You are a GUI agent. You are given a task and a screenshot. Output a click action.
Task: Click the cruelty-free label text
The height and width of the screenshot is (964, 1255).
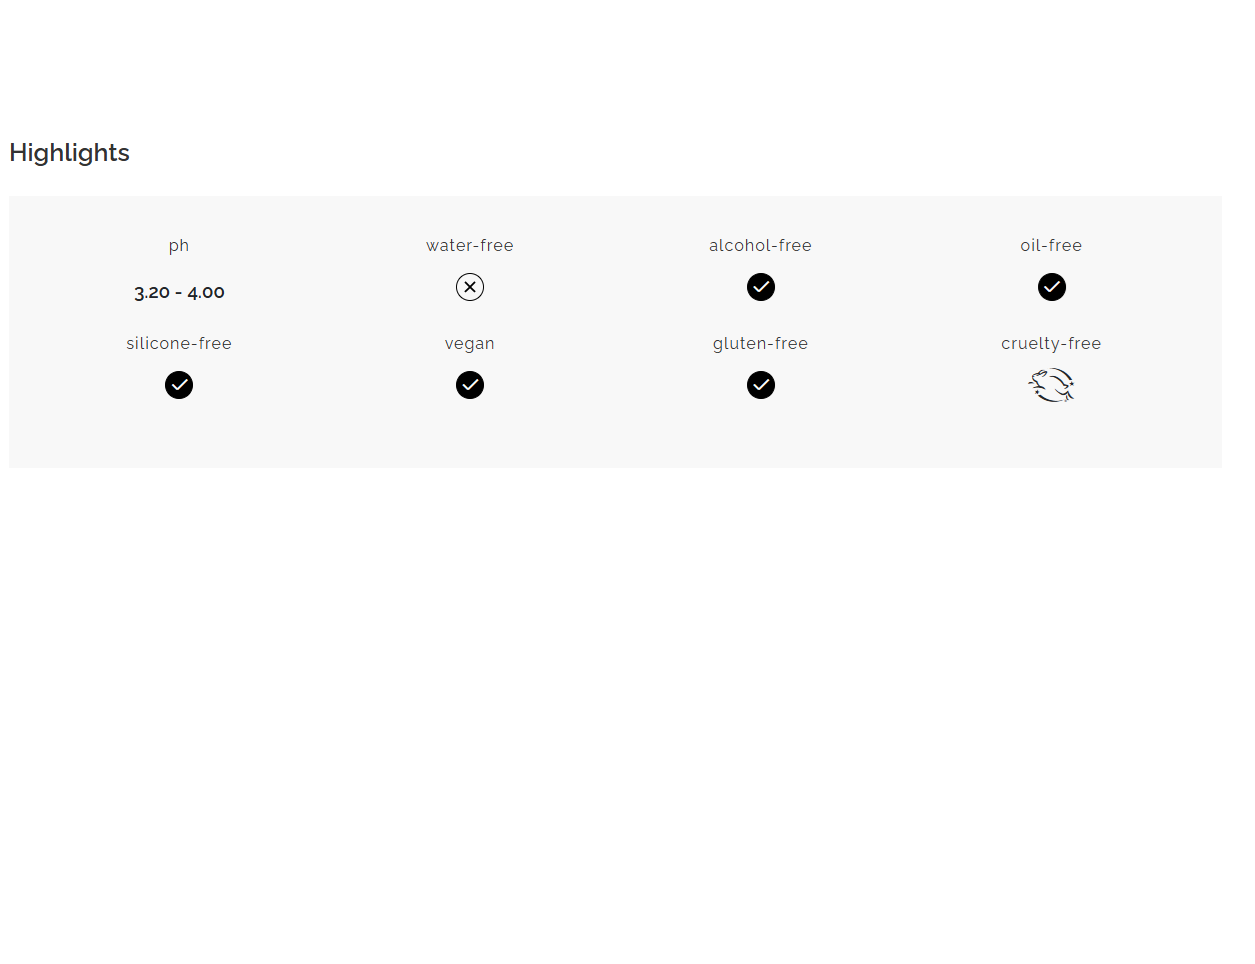tap(1051, 344)
